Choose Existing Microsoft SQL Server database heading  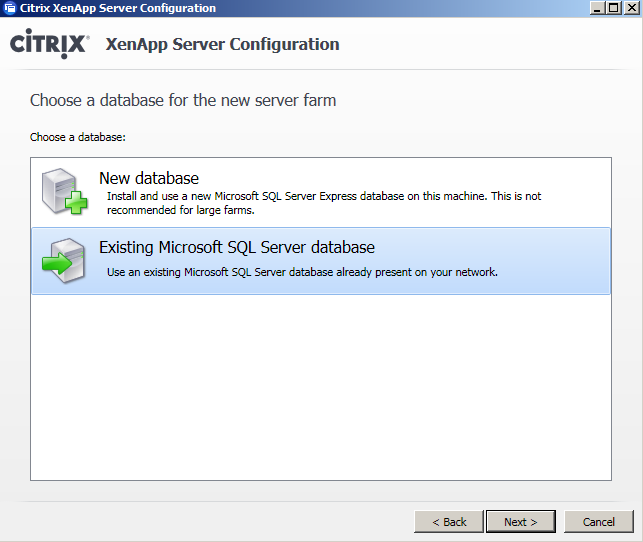237,248
